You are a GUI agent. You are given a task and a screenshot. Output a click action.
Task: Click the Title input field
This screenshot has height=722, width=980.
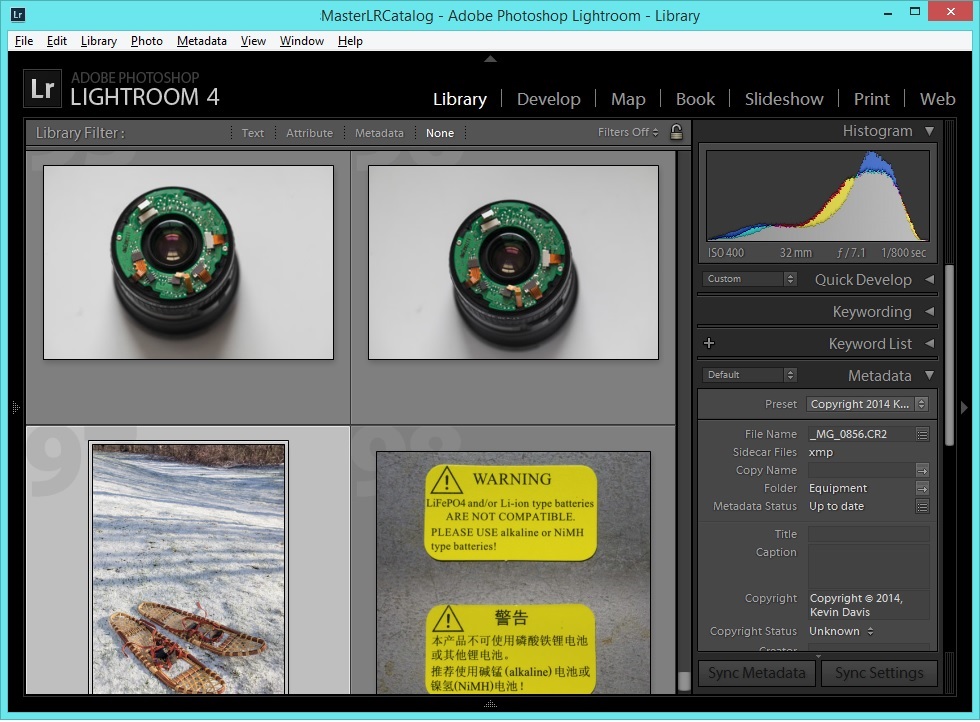tap(868, 534)
